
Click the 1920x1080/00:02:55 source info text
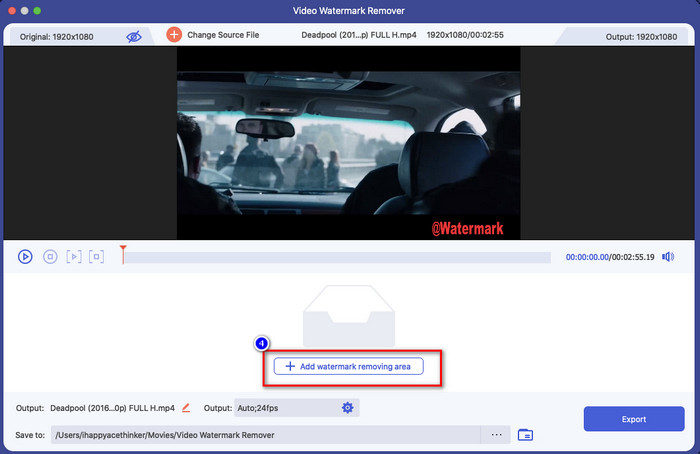465,35
